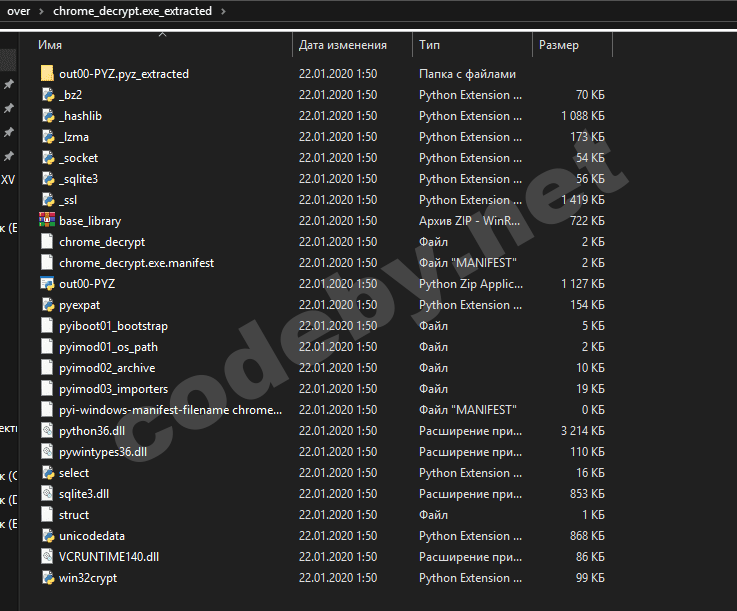
Task: Select the _ssl file icon
Action: coord(47,200)
